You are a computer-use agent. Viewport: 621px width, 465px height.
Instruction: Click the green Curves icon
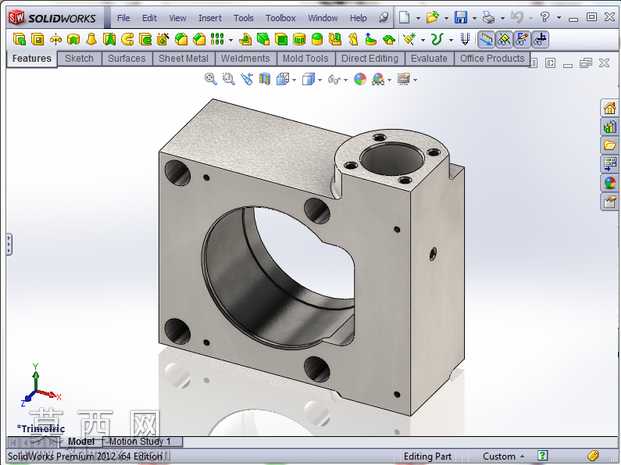[x=437, y=39]
